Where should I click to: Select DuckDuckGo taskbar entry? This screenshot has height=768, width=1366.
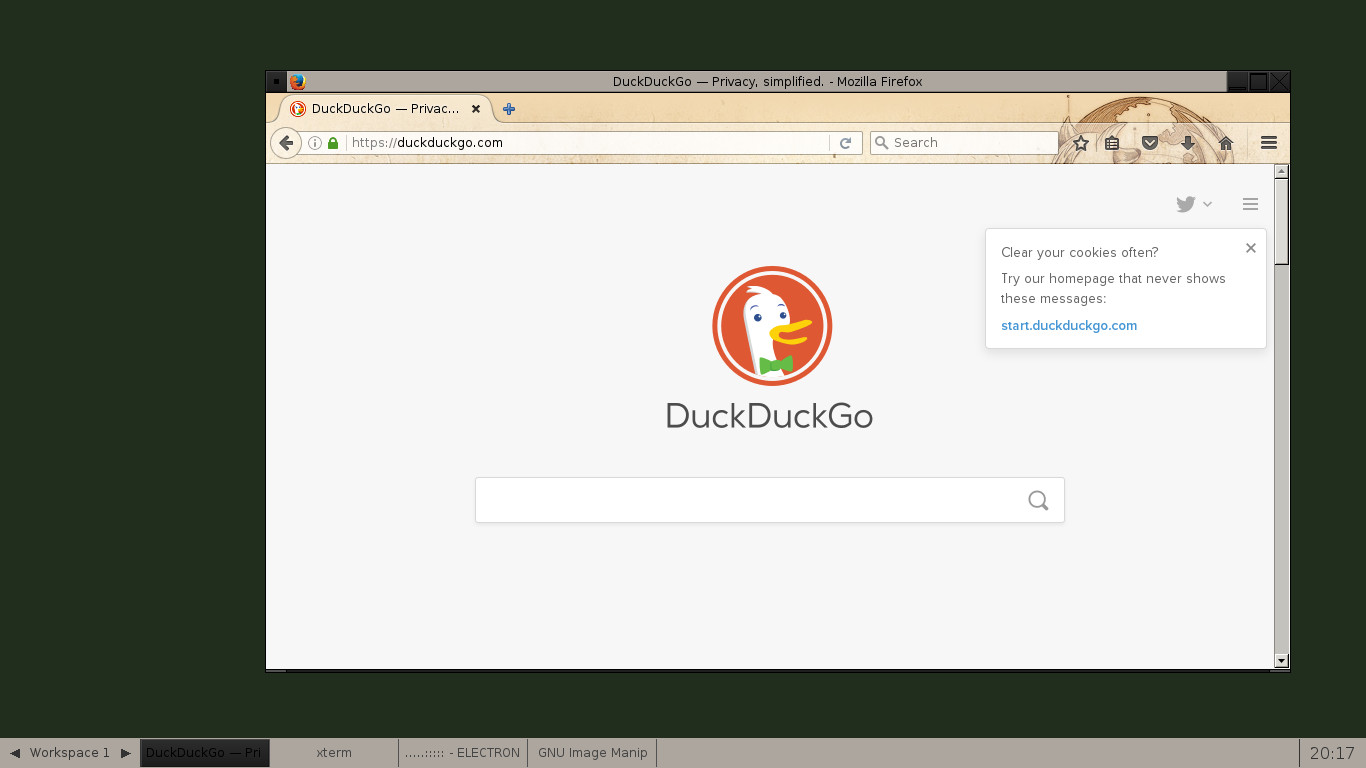(x=205, y=753)
